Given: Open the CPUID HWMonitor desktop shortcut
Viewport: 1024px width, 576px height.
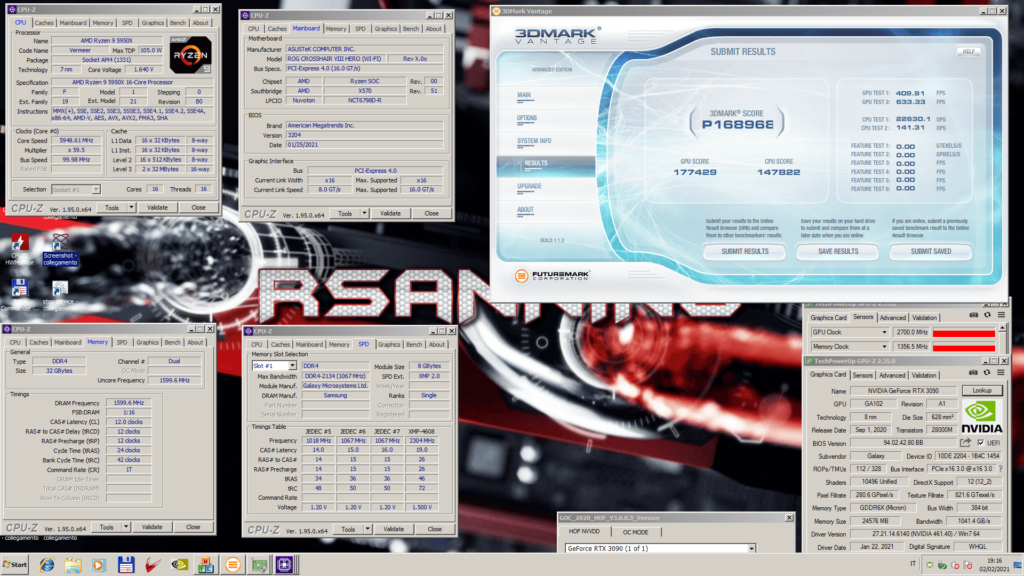Looking at the screenshot, I should pos(19,248).
